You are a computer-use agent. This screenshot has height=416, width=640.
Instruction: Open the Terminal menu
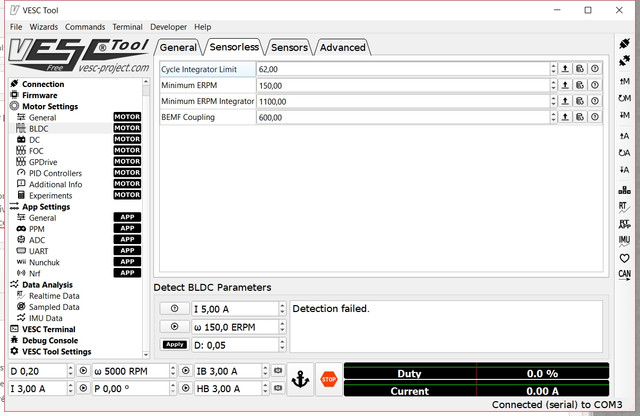point(127,27)
